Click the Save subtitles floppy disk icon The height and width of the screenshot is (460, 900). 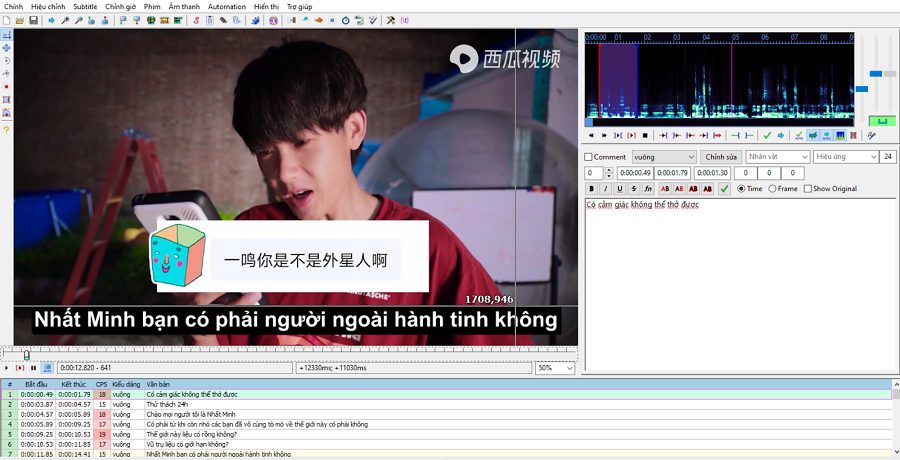tap(33, 20)
